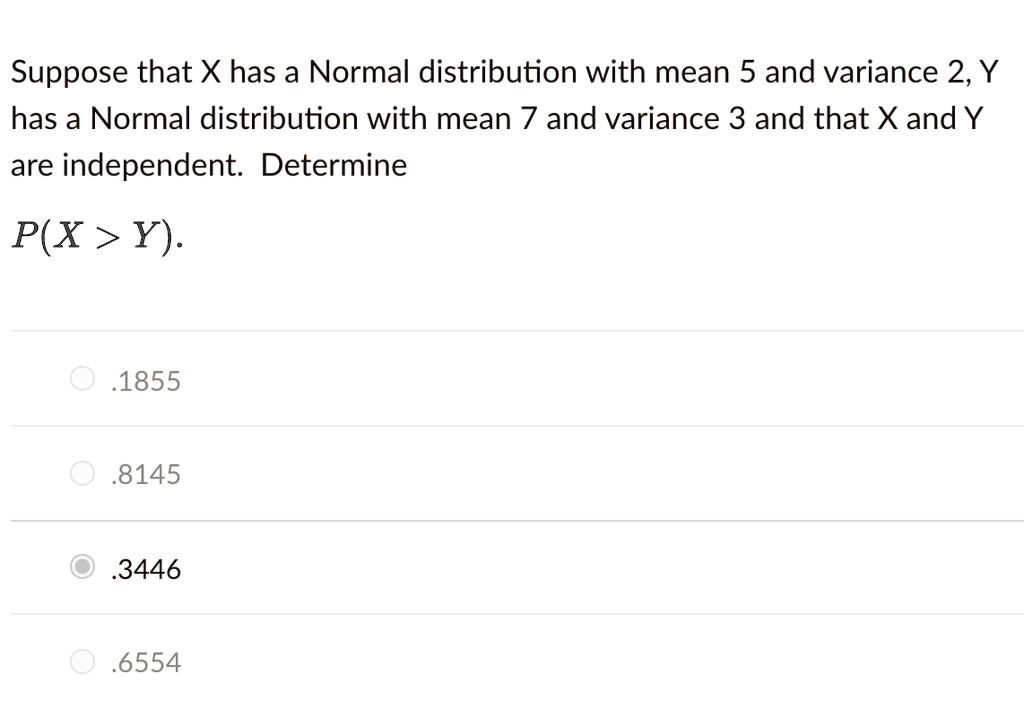This screenshot has width=1024, height=717.
Task: Select the .8145 radio button
Action: 81,473
